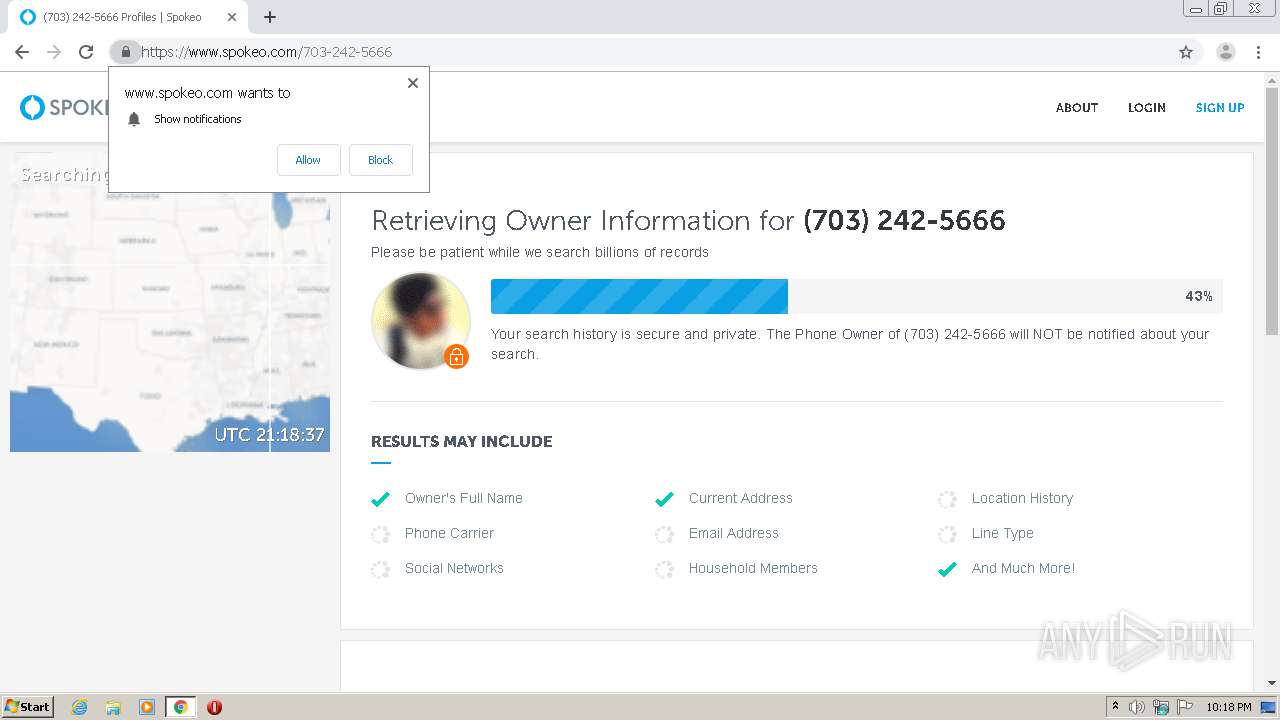Open the ABOUT page
Viewport: 1280px width, 720px height.
1077,108
